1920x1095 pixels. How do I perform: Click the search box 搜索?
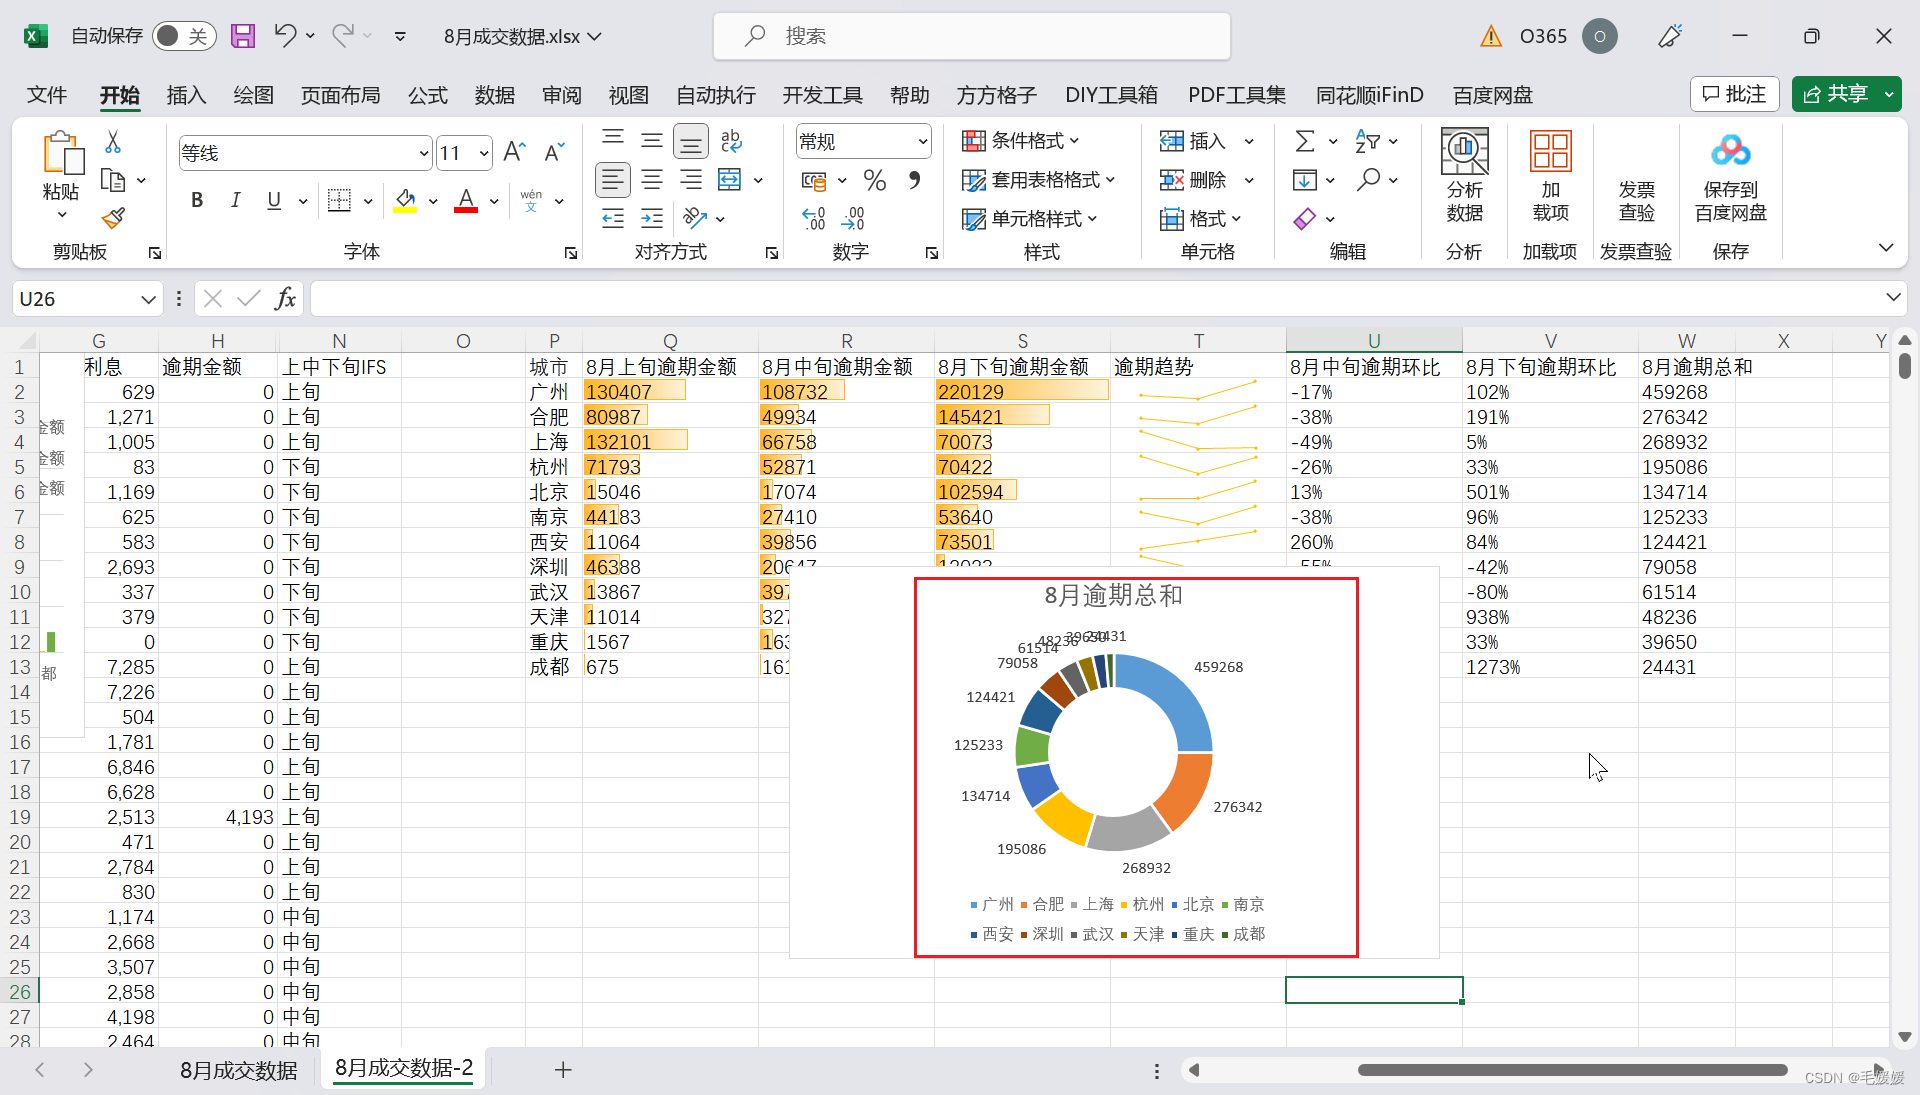click(971, 36)
